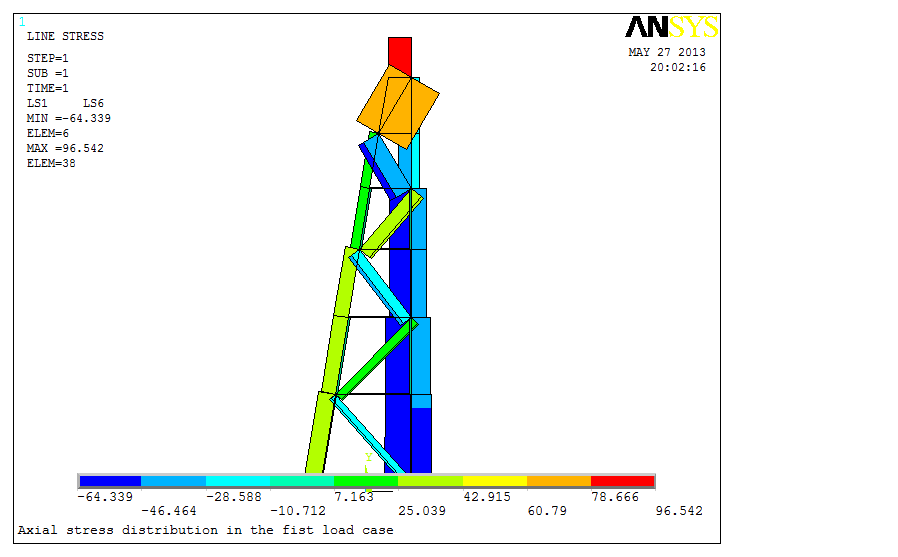The image size is (898, 557).
Task: Click the cyan legend color band
Action: point(238,481)
